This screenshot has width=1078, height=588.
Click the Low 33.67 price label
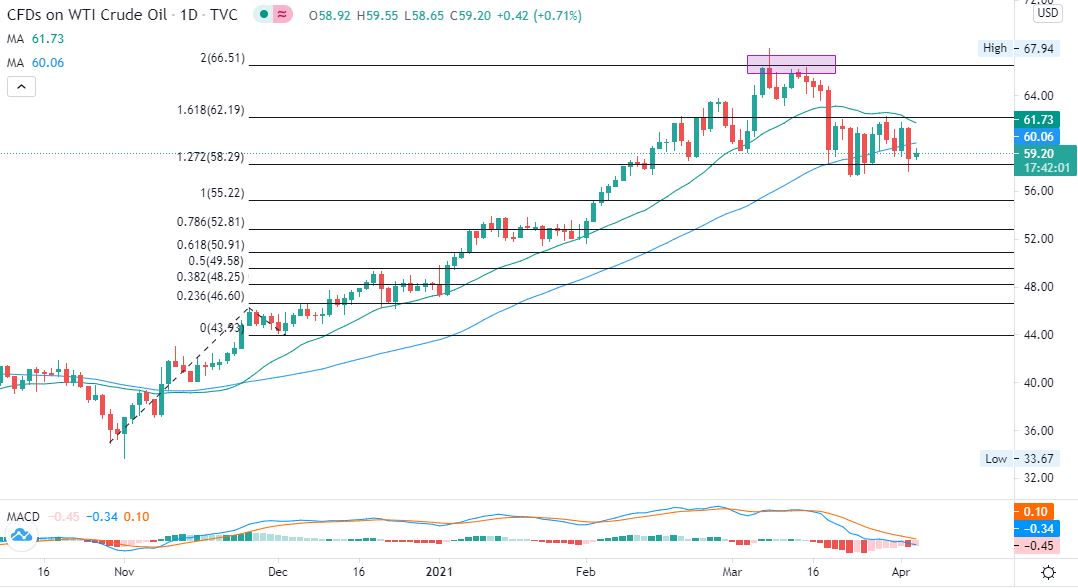point(1018,459)
